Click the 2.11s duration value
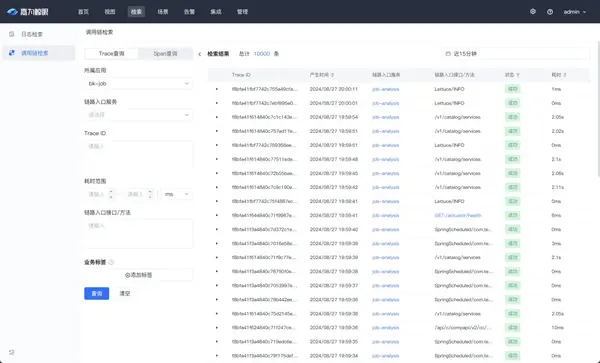This screenshot has width=600, height=363. [x=558, y=187]
